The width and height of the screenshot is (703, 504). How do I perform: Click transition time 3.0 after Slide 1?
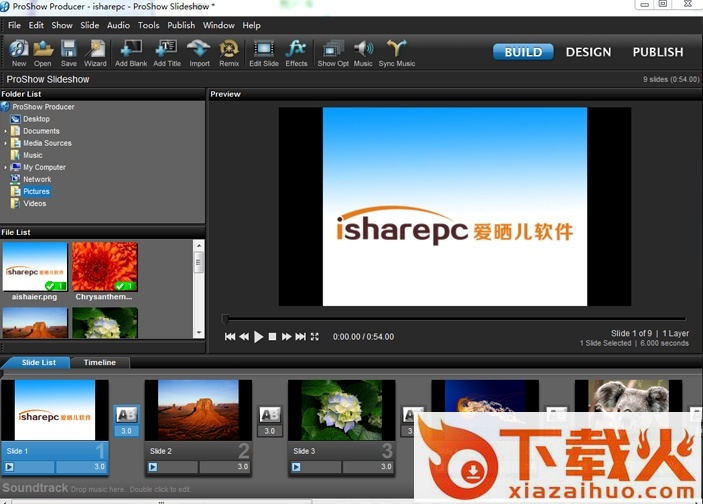pos(126,431)
